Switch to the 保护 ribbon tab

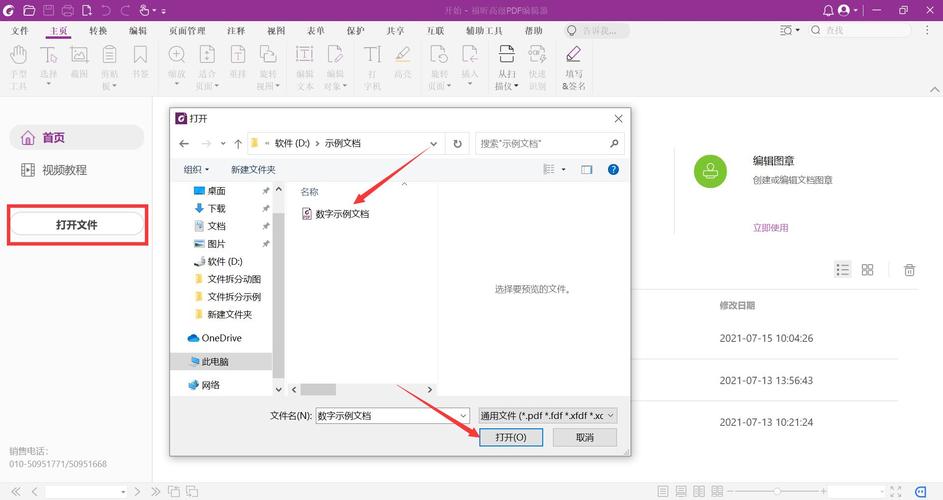click(x=355, y=30)
